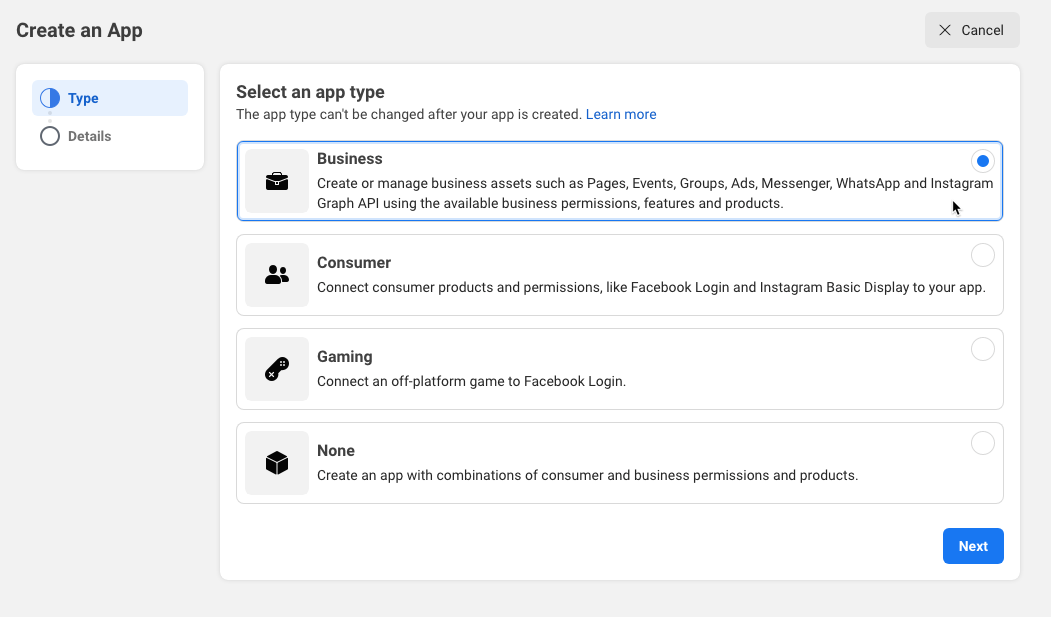Click the 'combinations of consumer and business' description
Screen dimensions: 1051x617
coord(587,475)
